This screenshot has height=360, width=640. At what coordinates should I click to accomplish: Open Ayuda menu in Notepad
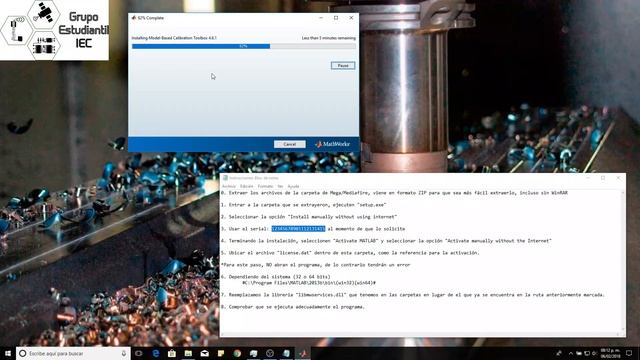click(293, 186)
